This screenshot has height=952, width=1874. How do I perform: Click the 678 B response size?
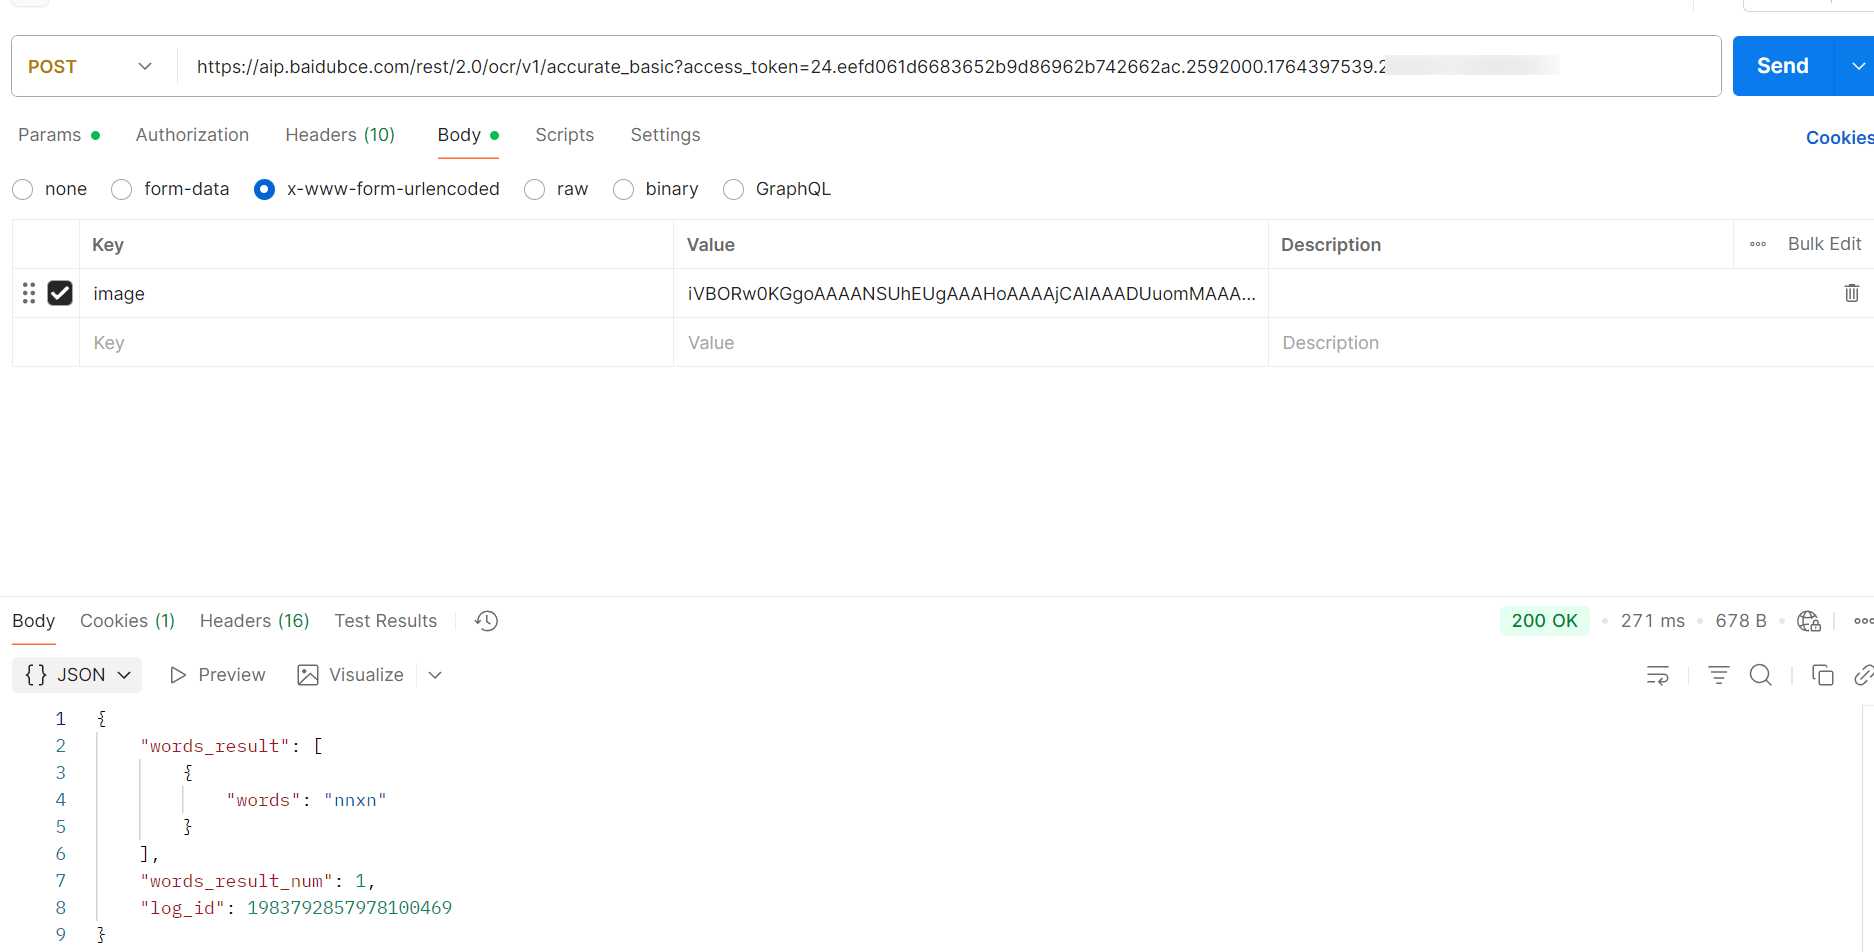click(1741, 621)
